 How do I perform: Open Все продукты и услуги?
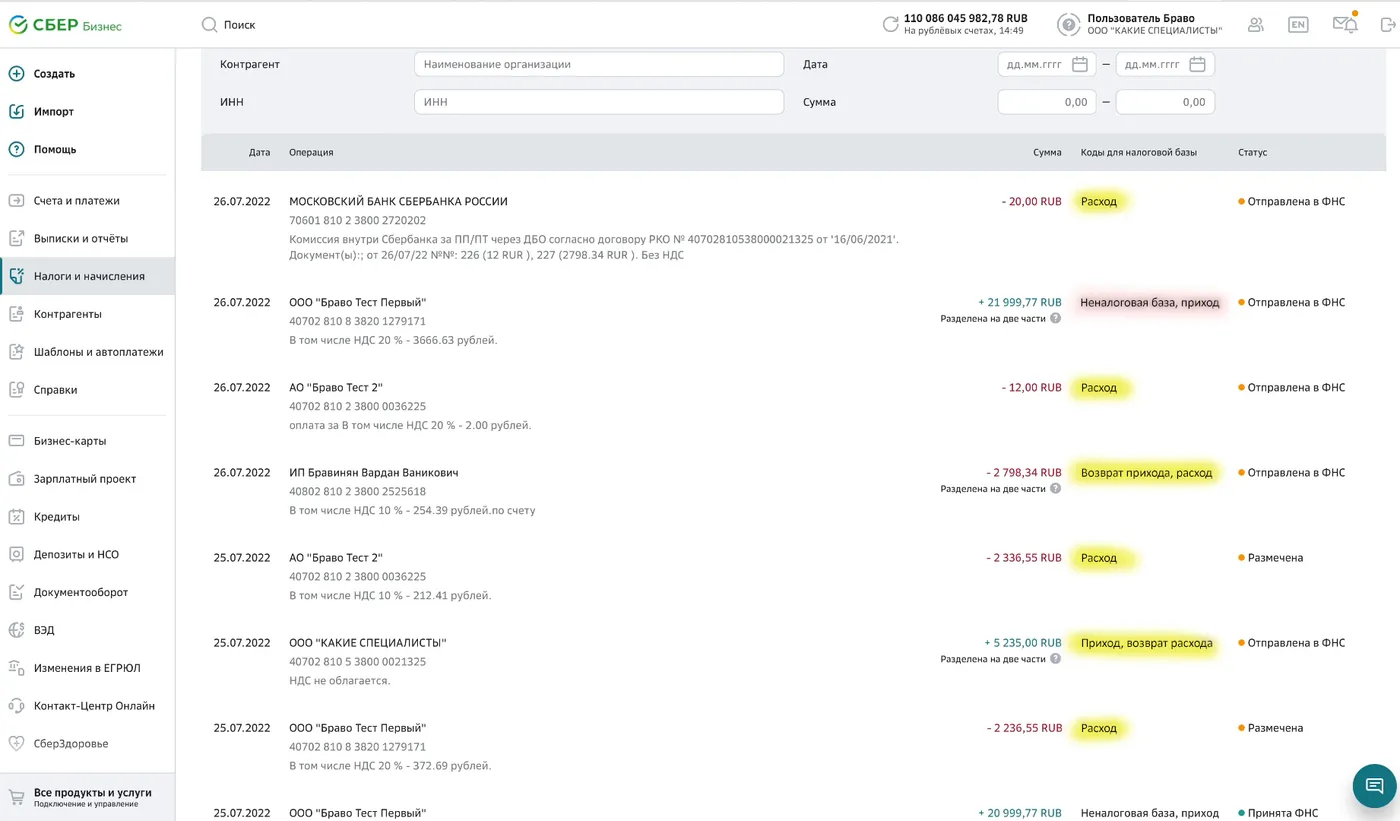(87, 797)
